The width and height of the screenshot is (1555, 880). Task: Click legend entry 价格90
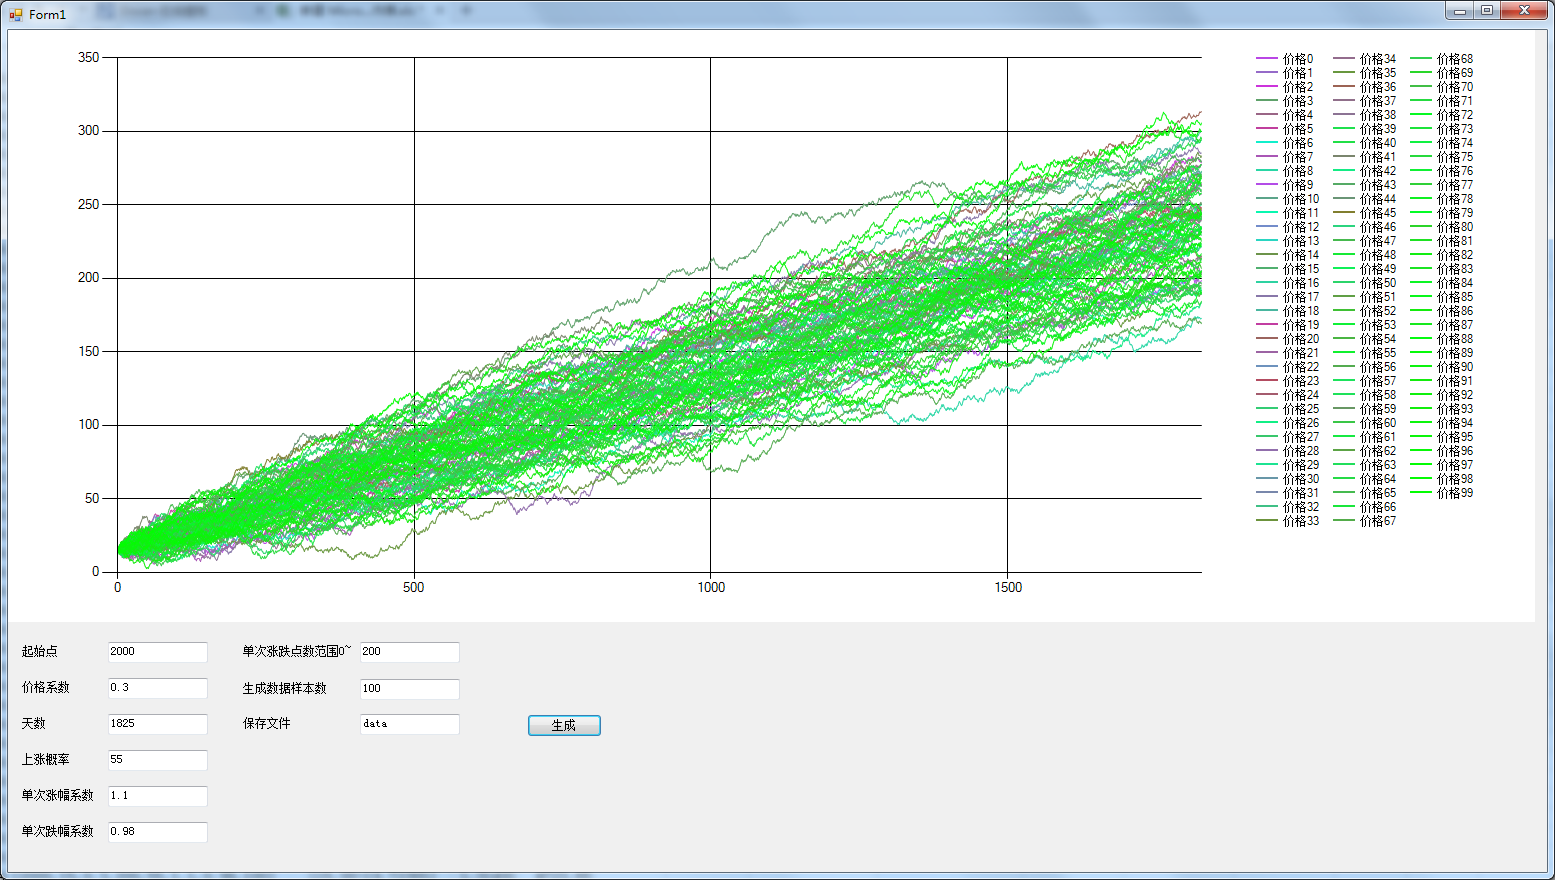tap(1442, 367)
